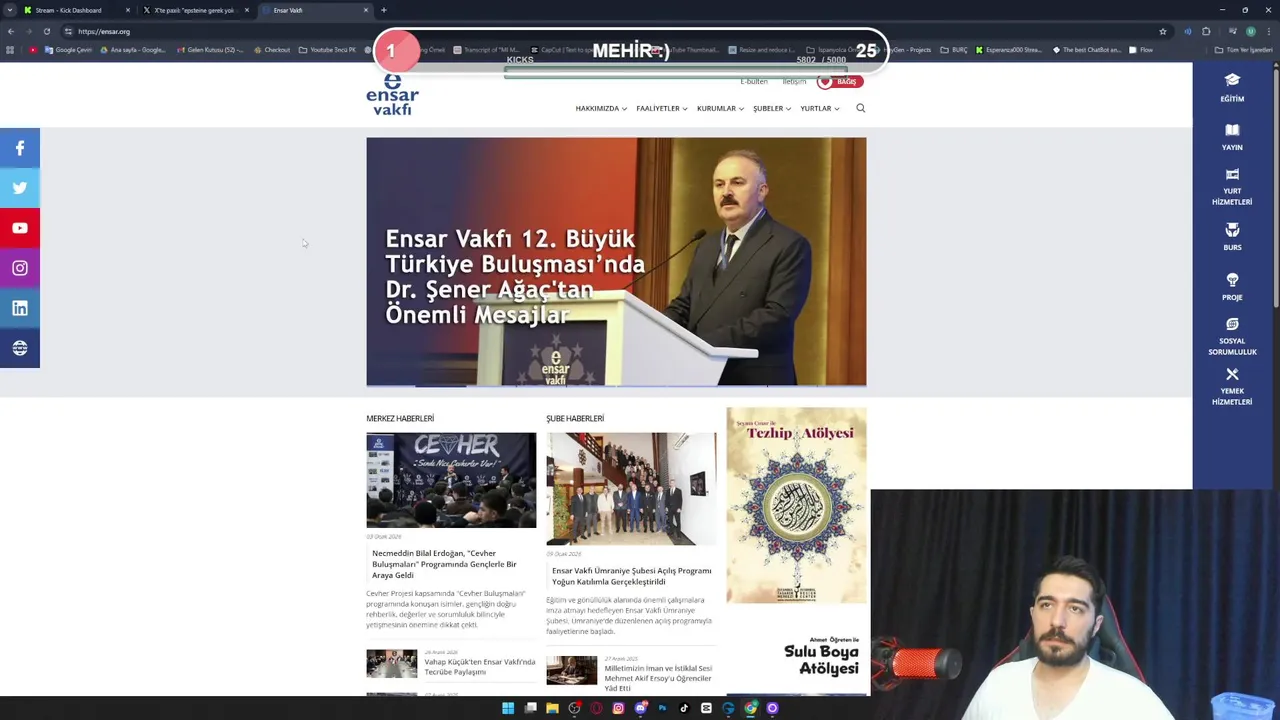Open File Explorer from the taskbar
The image size is (1280, 720).
click(552, 708)
